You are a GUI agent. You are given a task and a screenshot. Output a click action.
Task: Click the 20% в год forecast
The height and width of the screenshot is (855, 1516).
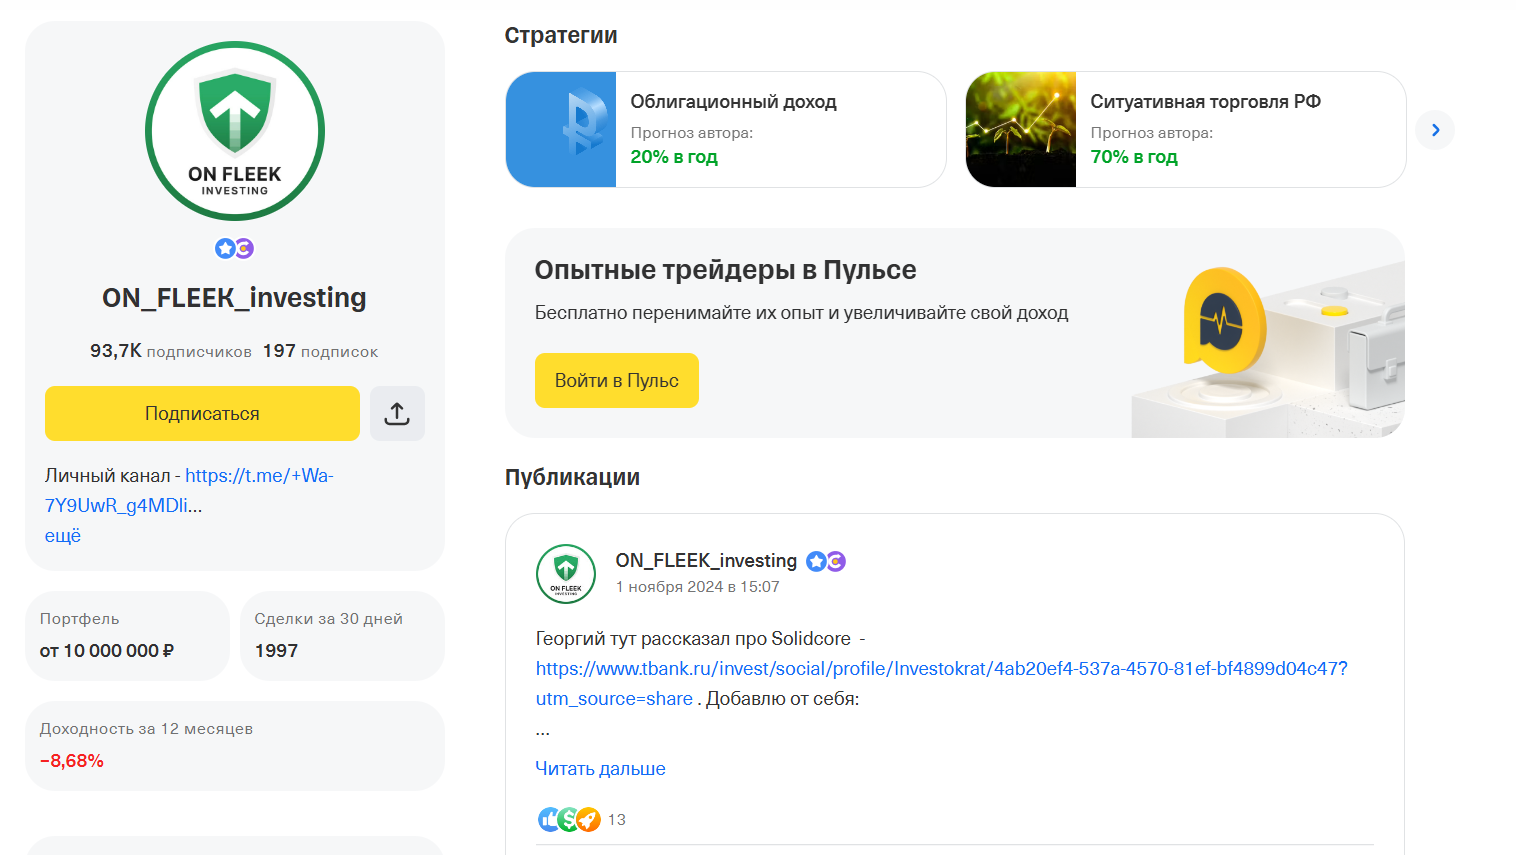click(674, 157)
